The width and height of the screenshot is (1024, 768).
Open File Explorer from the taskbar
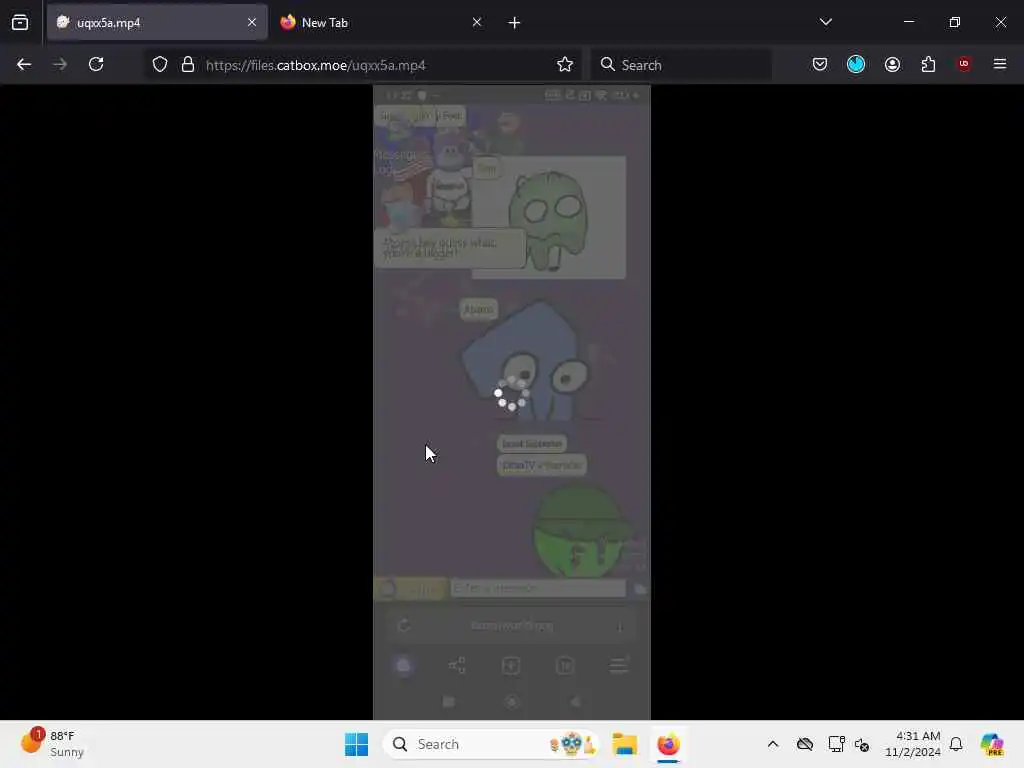[624, 744]
